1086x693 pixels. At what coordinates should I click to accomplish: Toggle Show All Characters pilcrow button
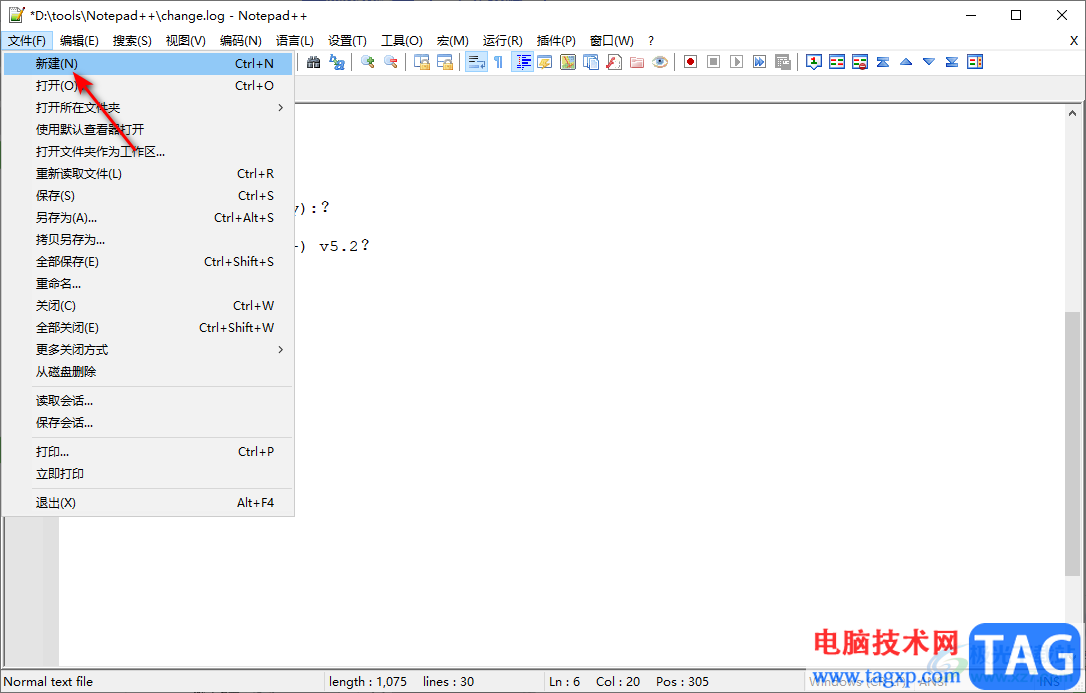pos(499,62)
